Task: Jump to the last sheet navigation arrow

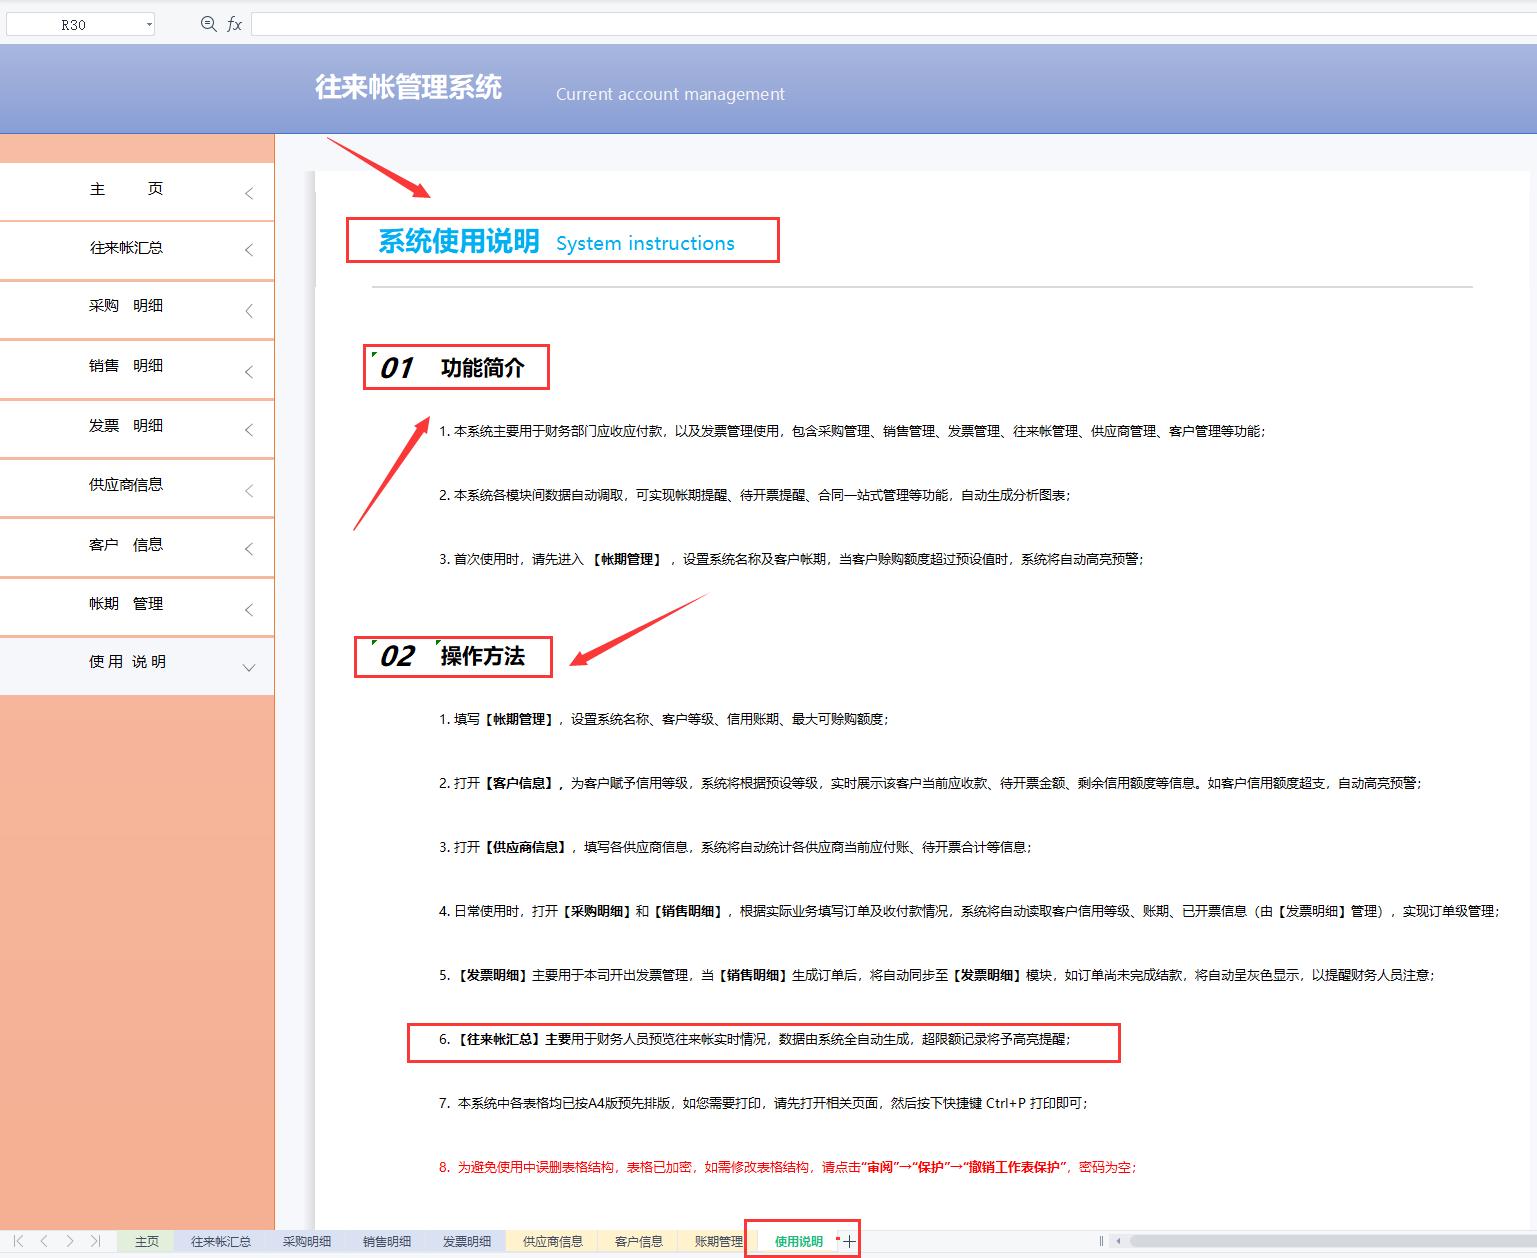Action: pos(96,1241)
